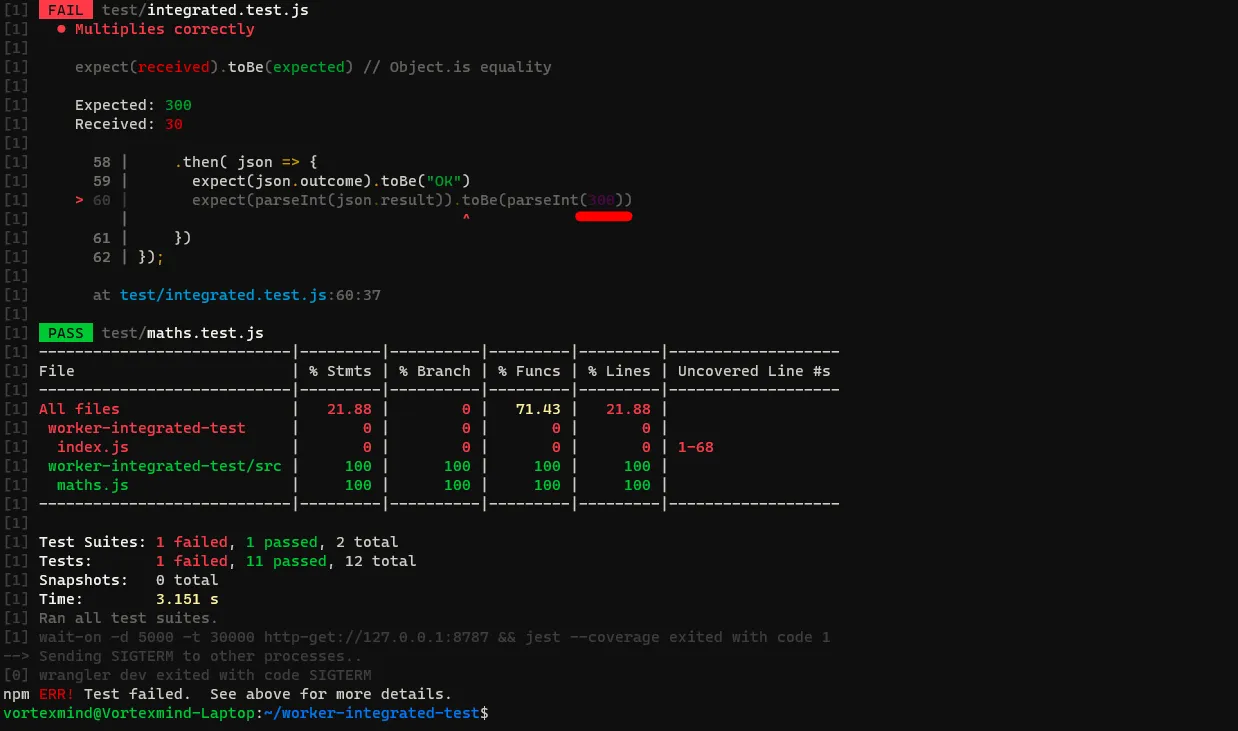Click the ~/worker-integrated-test prompt path
Image resolution: width=1238 pixels, height=731 pixels.
tap(371, 713)
